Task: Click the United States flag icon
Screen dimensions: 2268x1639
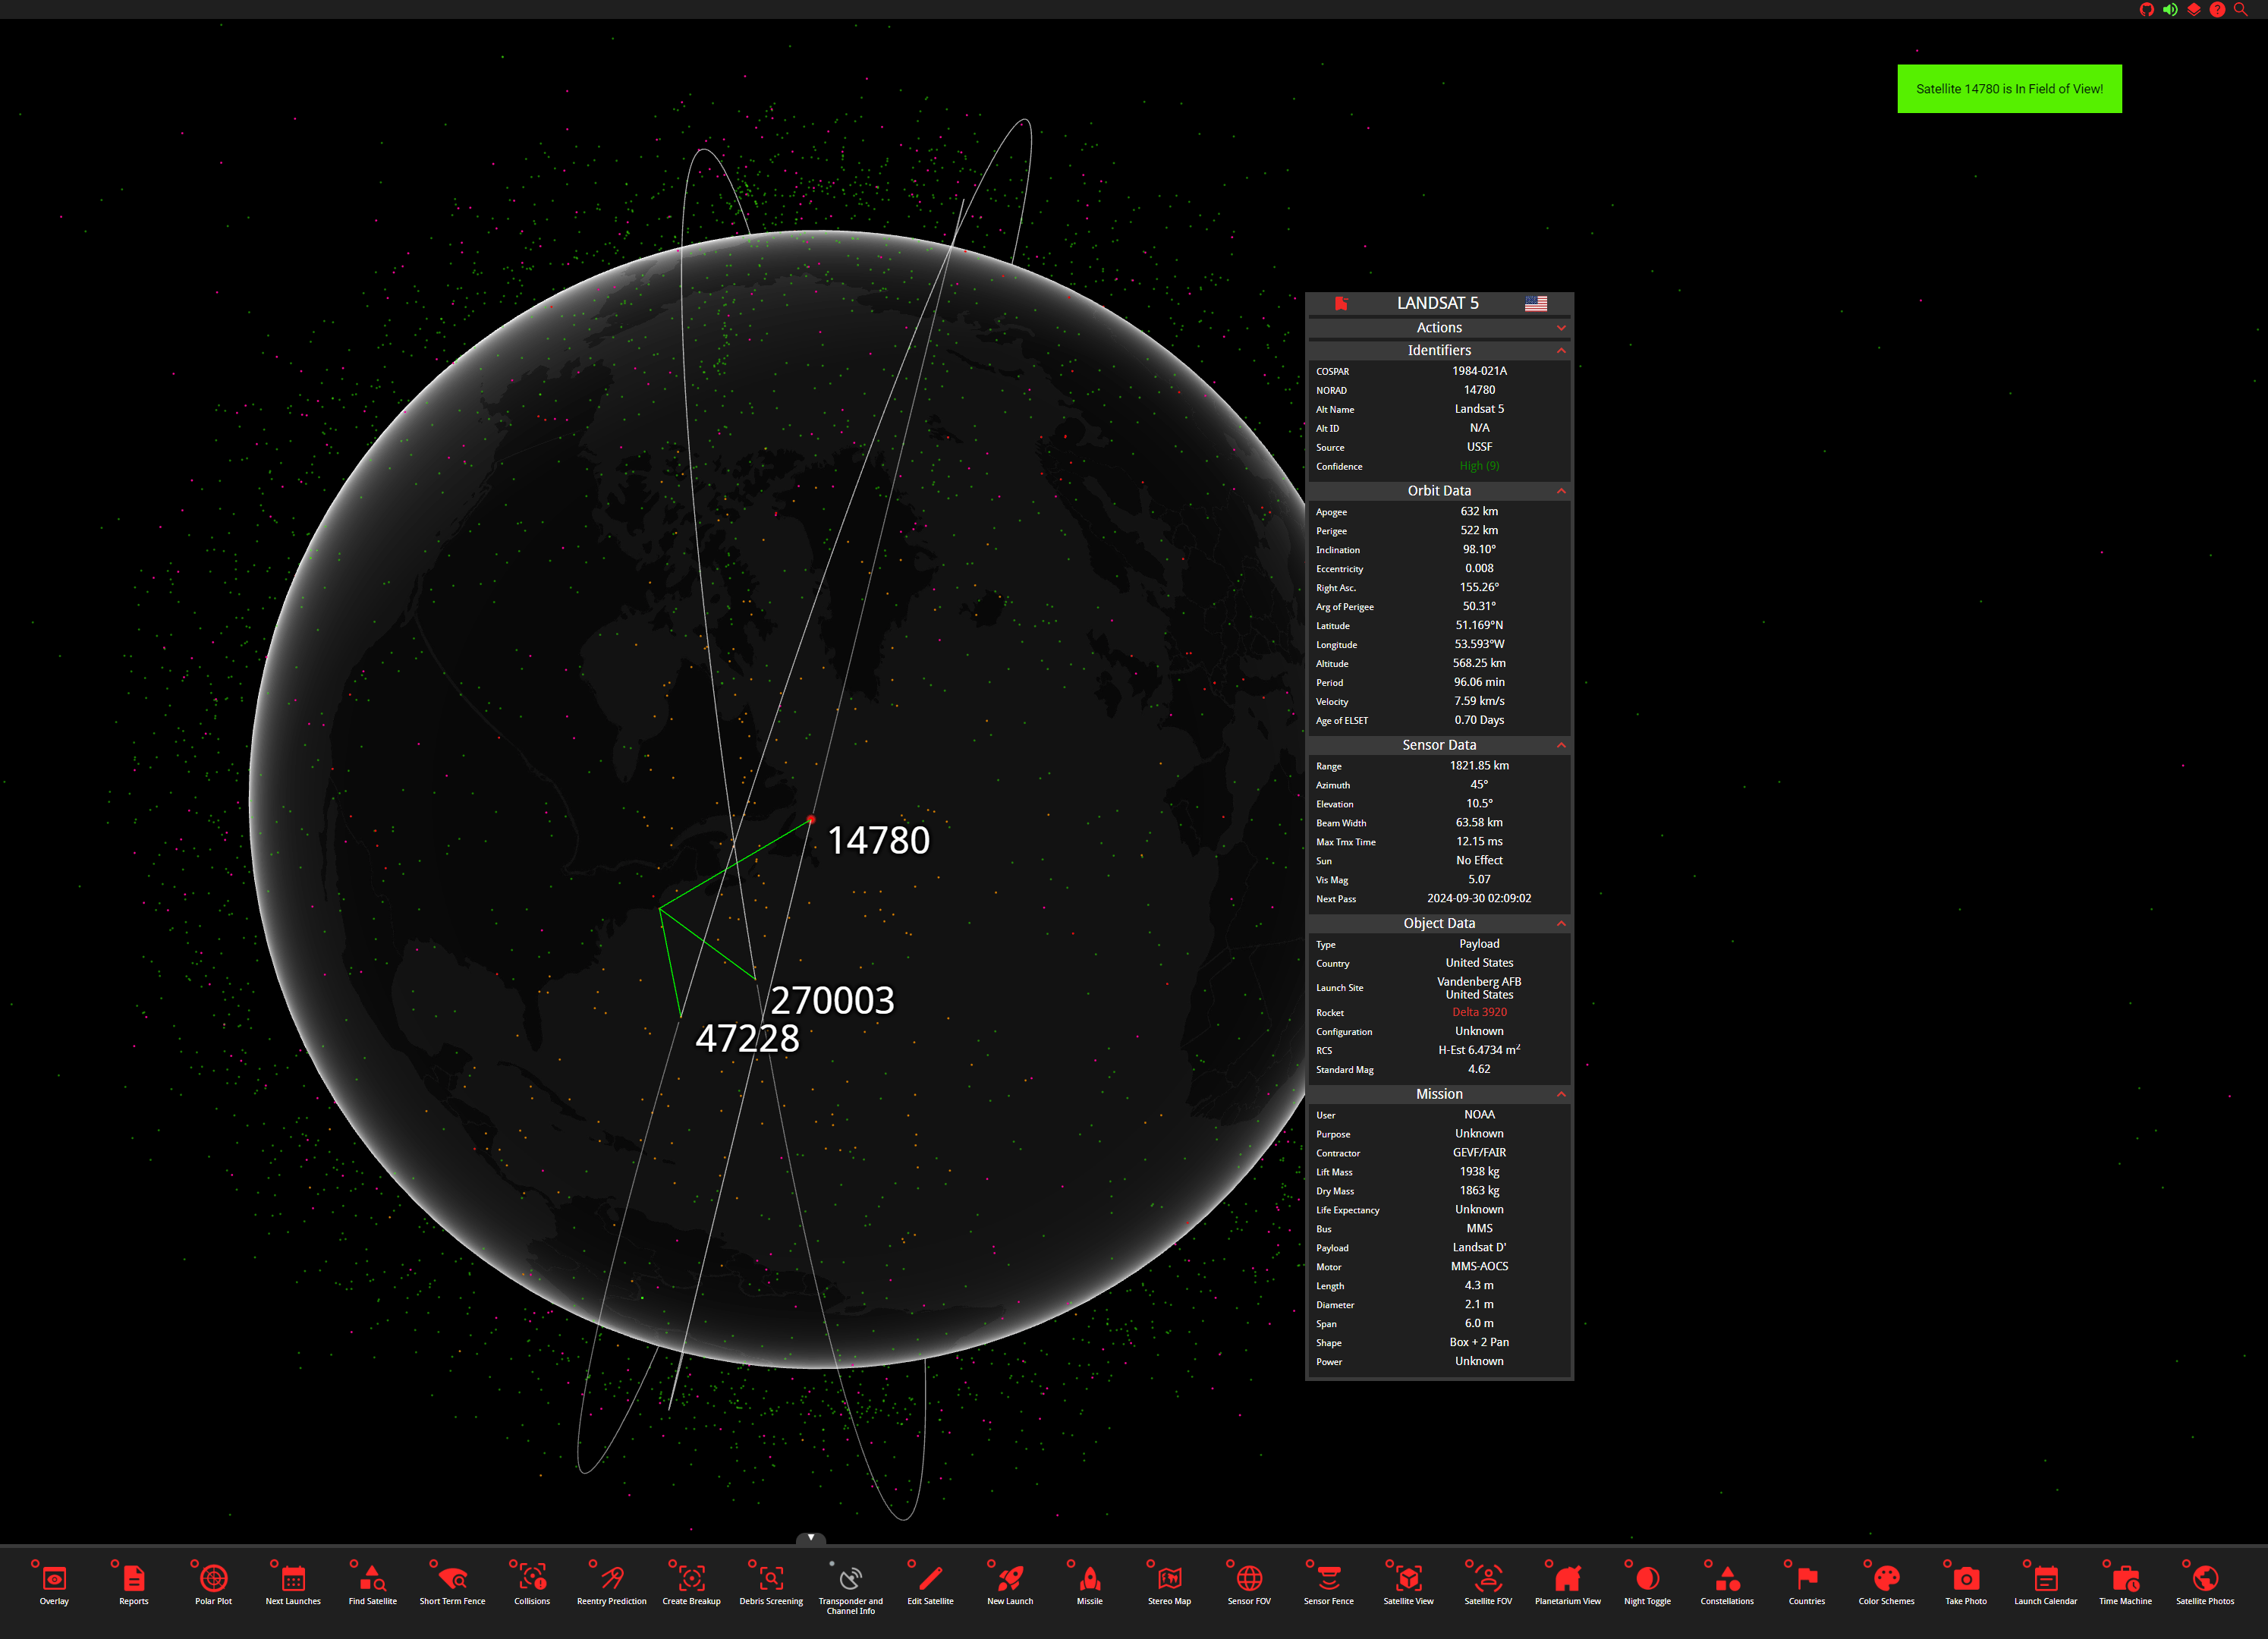Action: (1536, 303)
